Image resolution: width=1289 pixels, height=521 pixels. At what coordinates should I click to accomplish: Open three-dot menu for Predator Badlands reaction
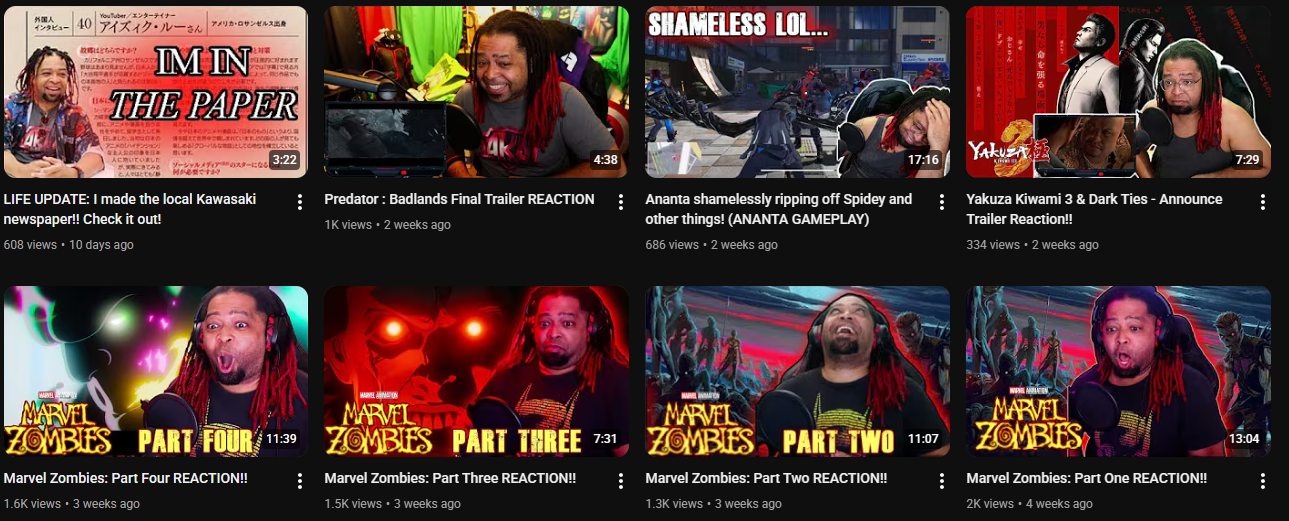point(620,202)
